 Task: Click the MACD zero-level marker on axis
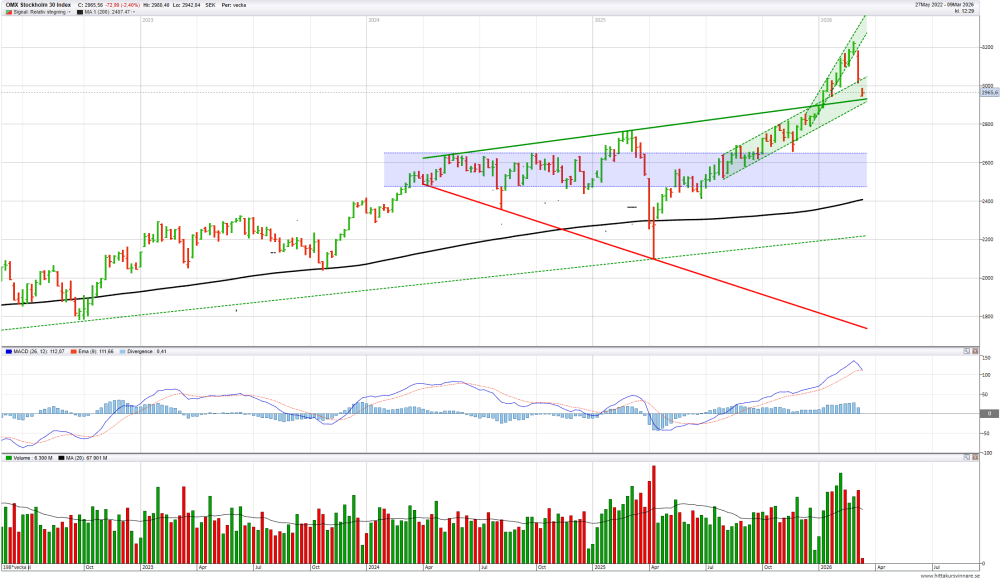(x=989, y=413)
